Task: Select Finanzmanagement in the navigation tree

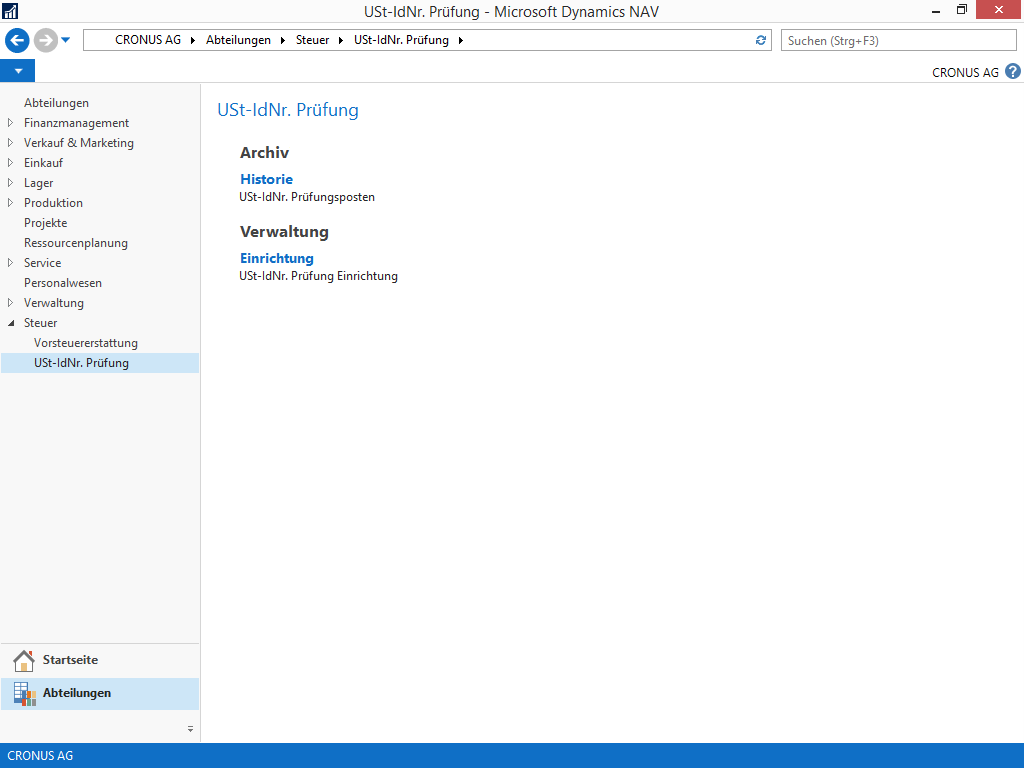Action: pos(76,123)
